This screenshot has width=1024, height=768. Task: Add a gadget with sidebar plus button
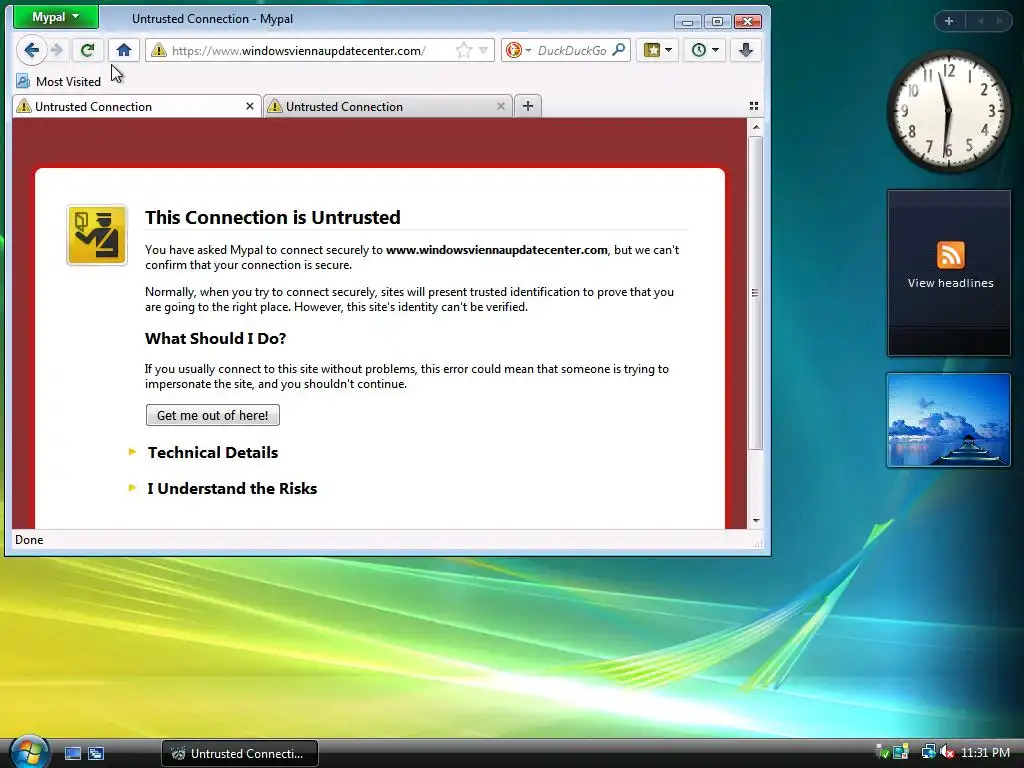pos(949,21)
